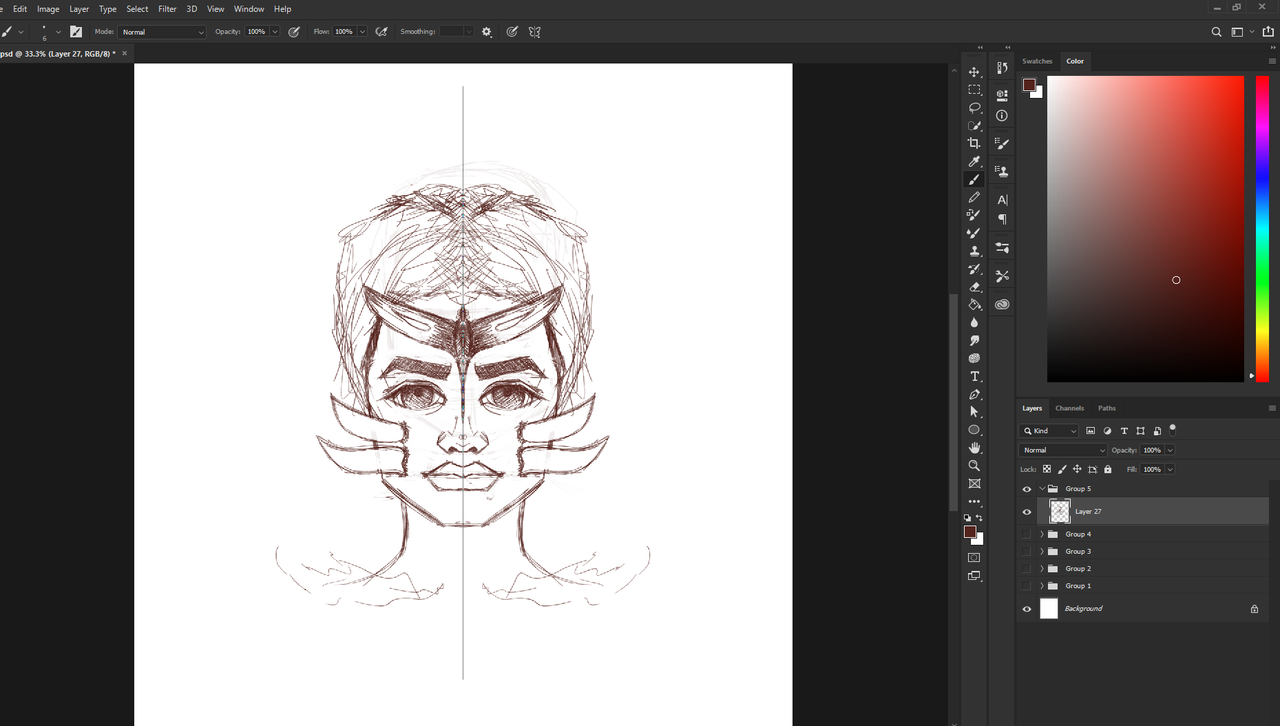Screen dimensions: 1280x726
Task: Select the Pencil tool
Action: click(x=974, y=197)
